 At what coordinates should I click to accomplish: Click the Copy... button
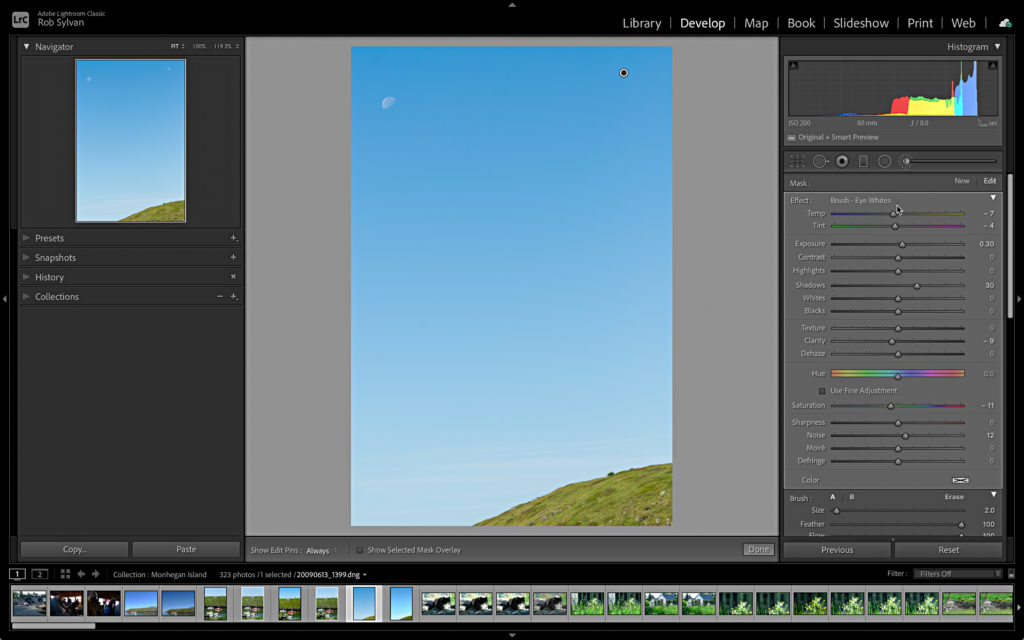pos(74,549)
